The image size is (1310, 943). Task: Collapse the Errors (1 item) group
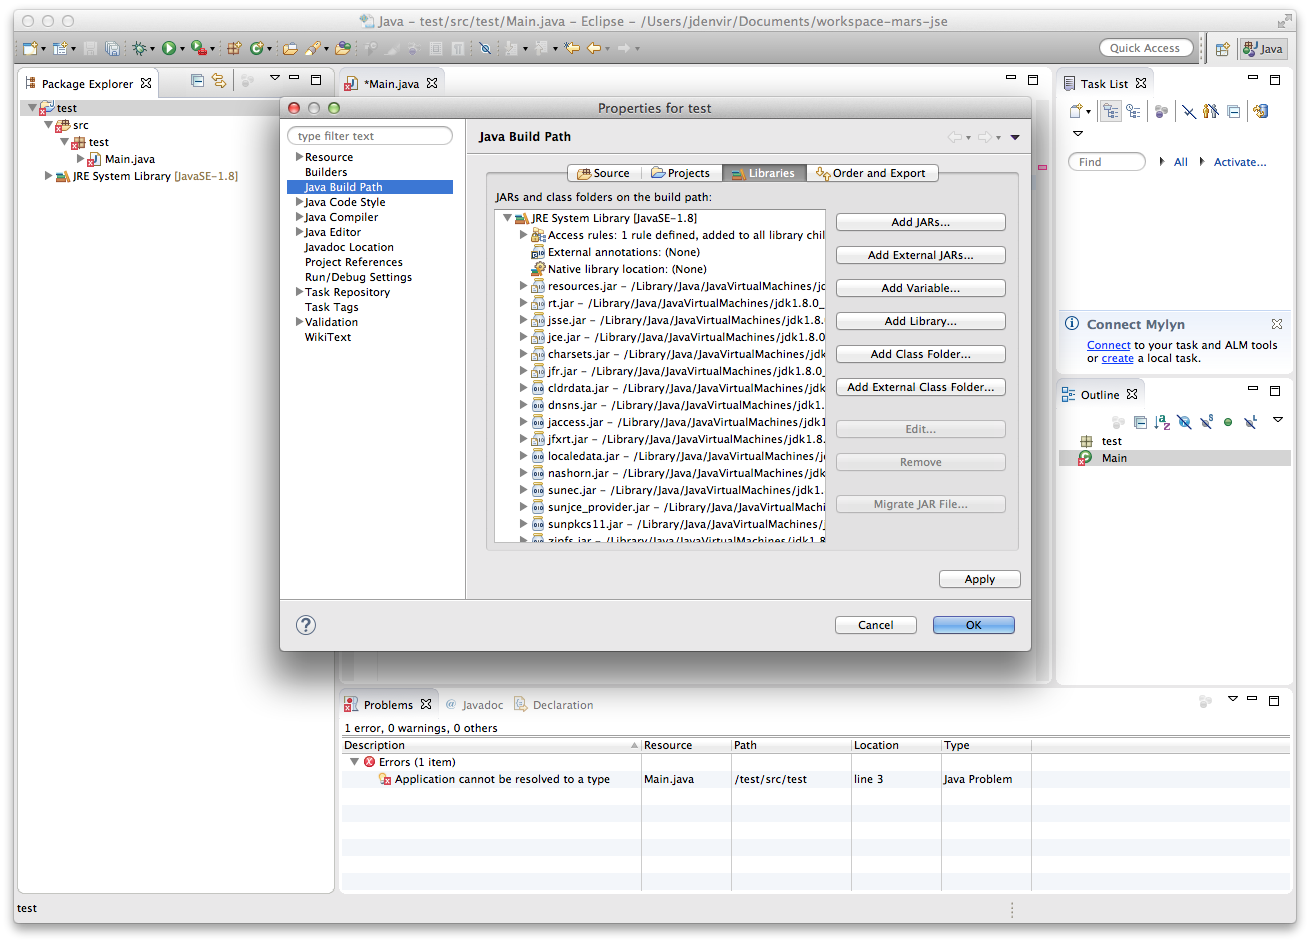pos(354,762)
